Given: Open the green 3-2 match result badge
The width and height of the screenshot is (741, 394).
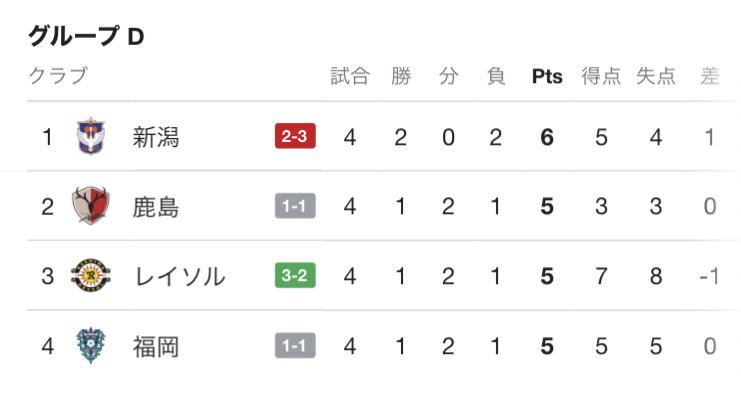Looking at the screenshot, I should click(295, 275).
